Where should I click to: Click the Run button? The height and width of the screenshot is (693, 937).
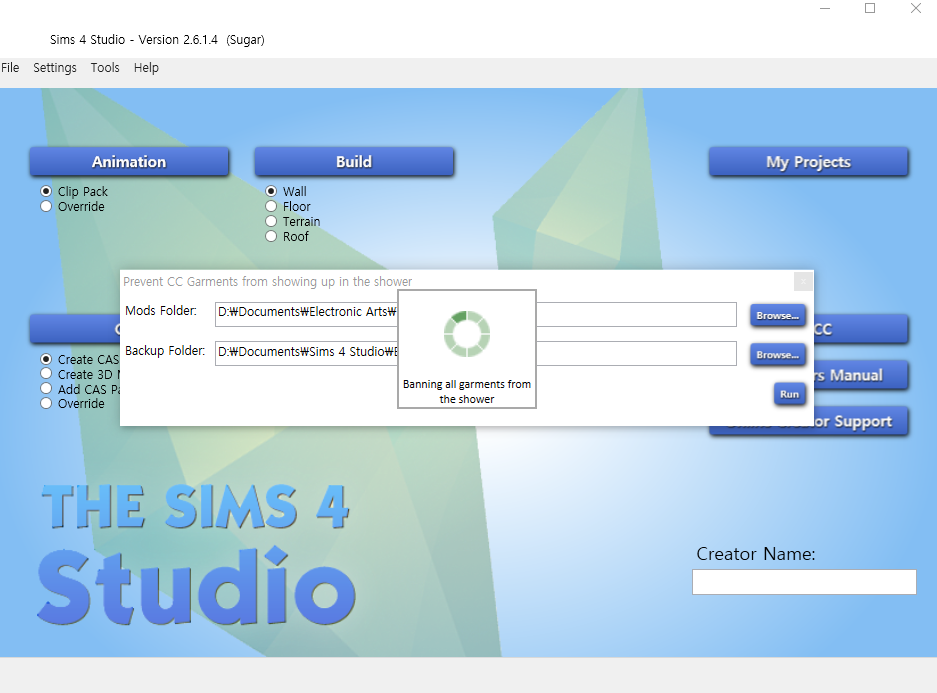tap(789, 394)
